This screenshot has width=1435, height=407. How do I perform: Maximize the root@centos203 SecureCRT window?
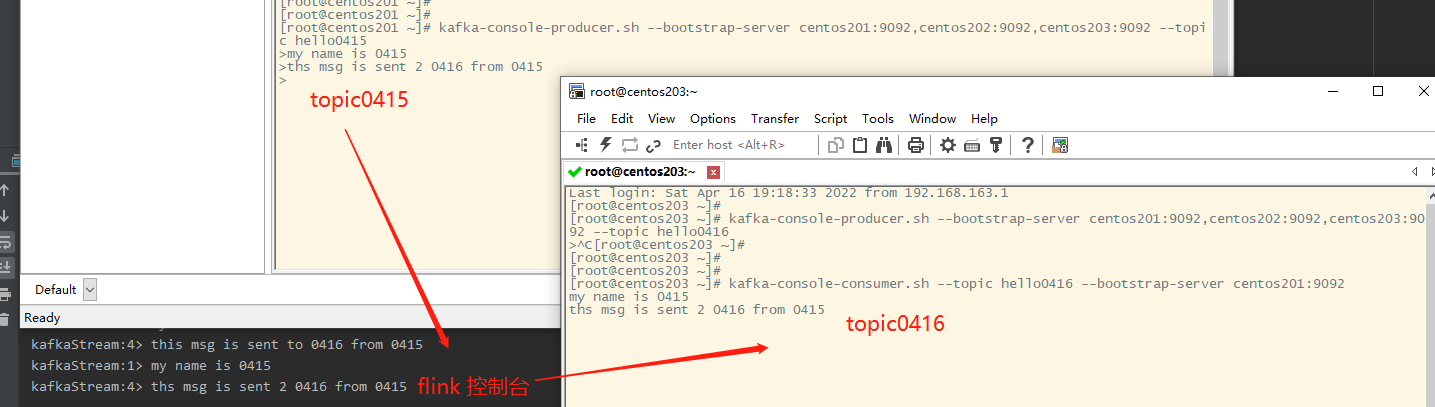point(1378,91)
